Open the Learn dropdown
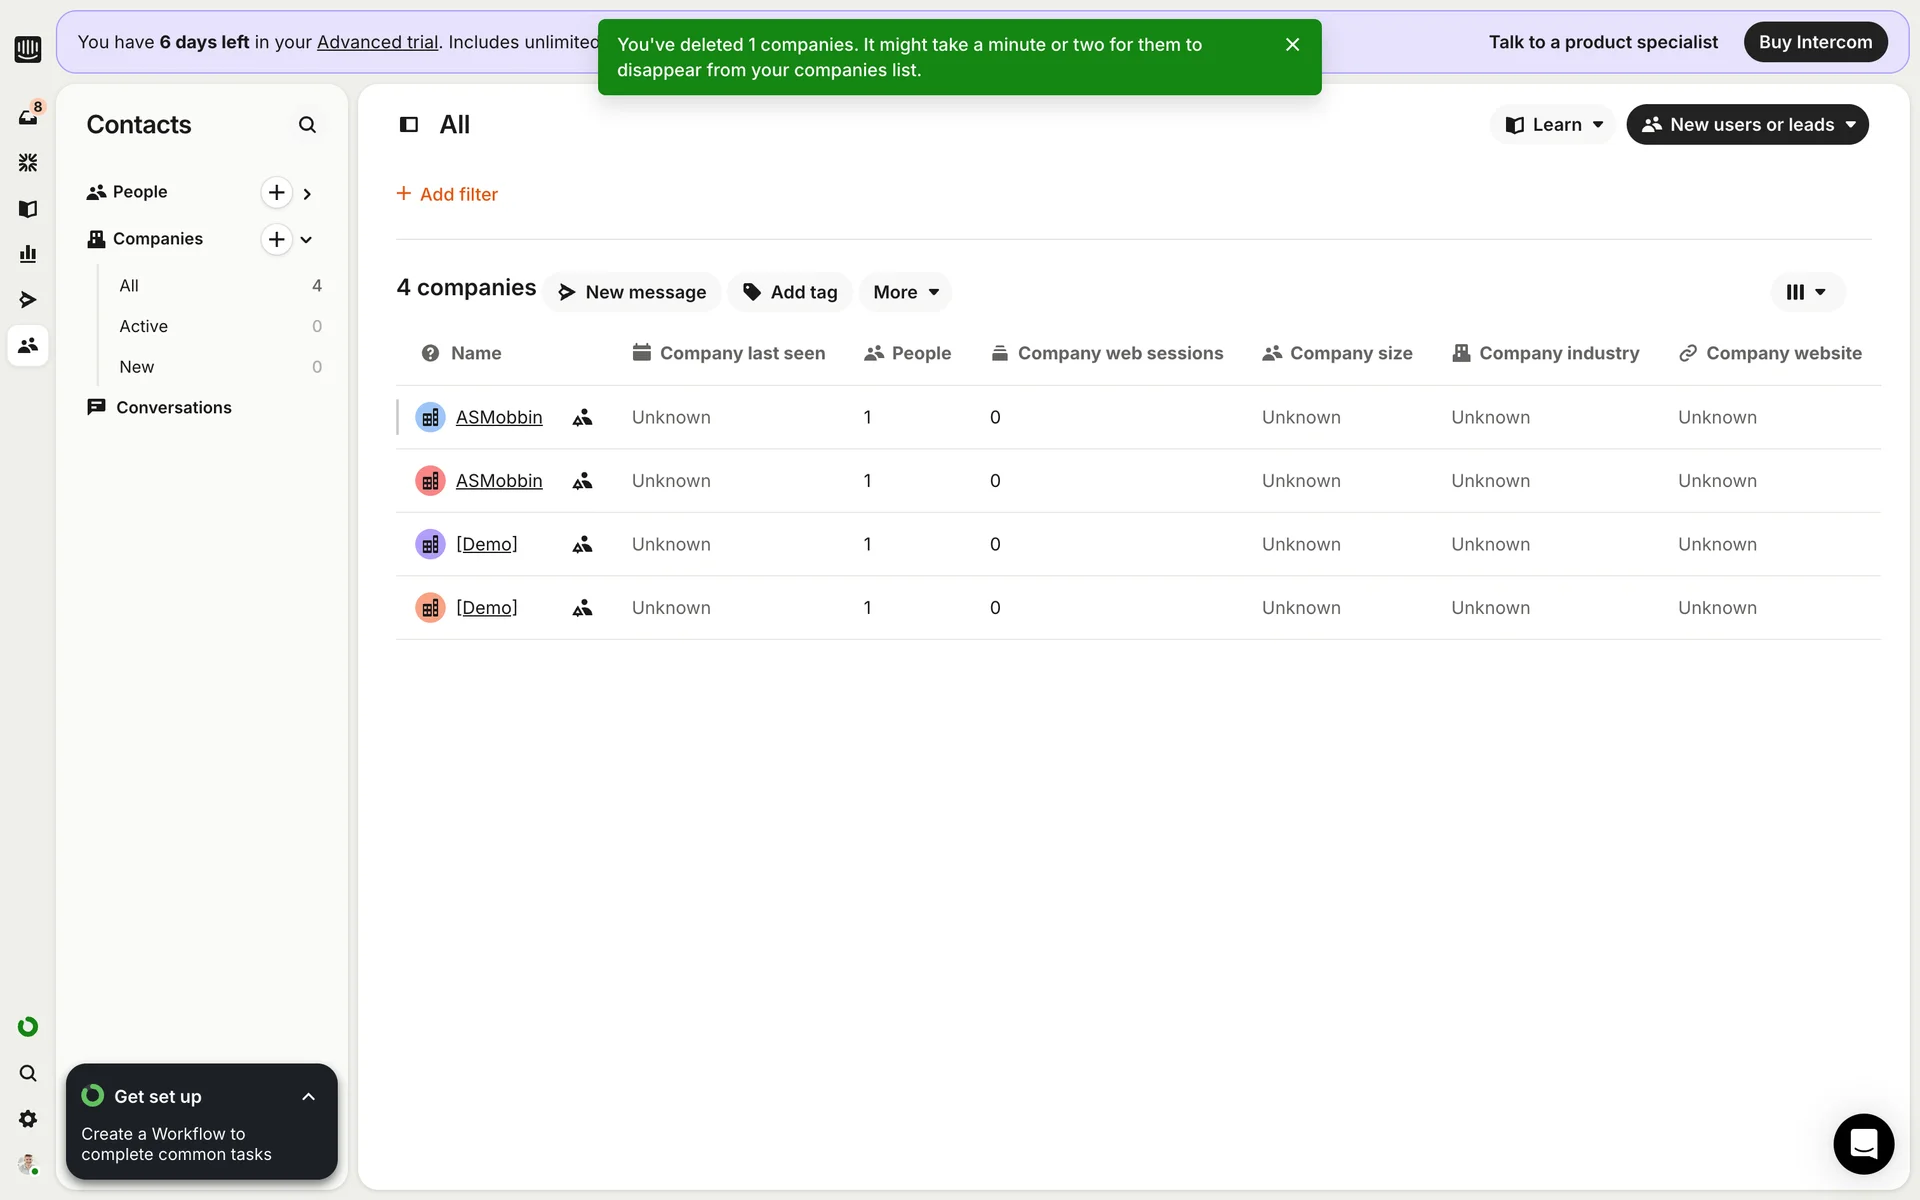Image resolution: width=1920 pixels, height=1200 pixels. click(x=1554, y=125)
